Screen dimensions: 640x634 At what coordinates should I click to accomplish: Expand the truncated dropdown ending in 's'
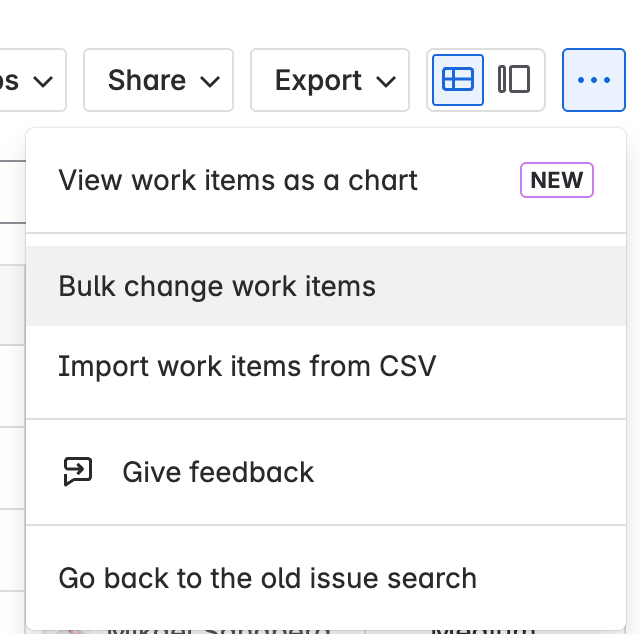point(33,80)
